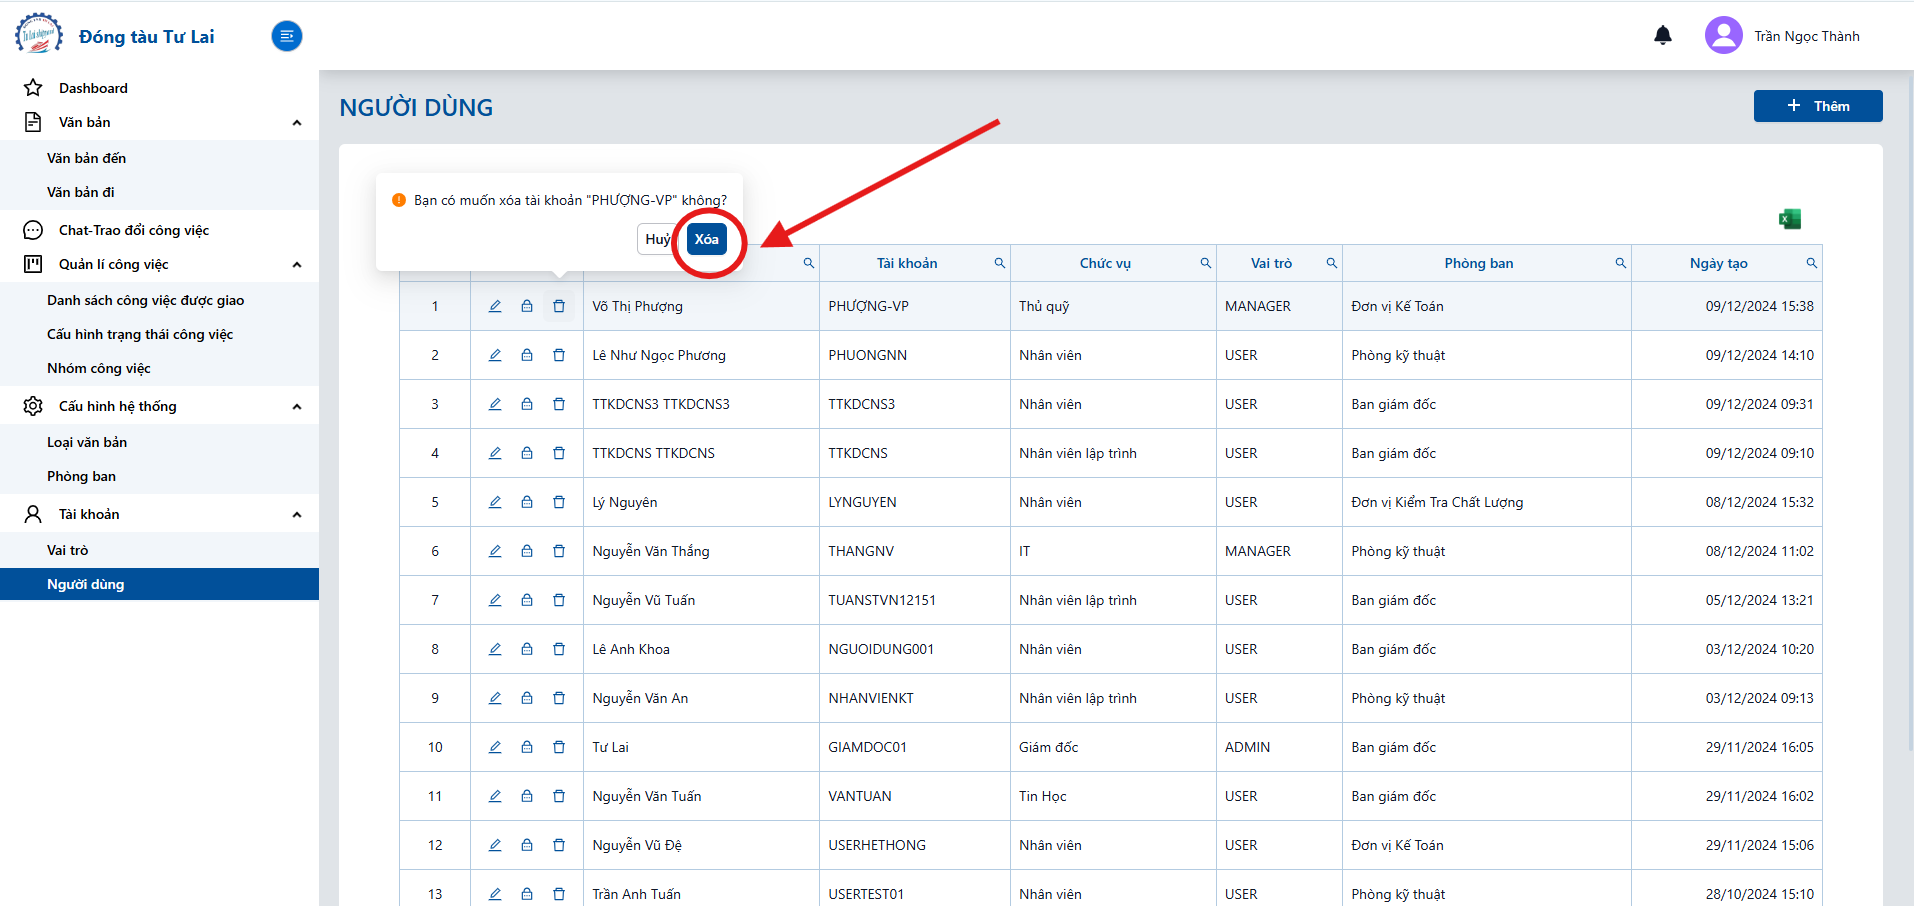Click the Ngày tạo column header

pos(1719,263)
